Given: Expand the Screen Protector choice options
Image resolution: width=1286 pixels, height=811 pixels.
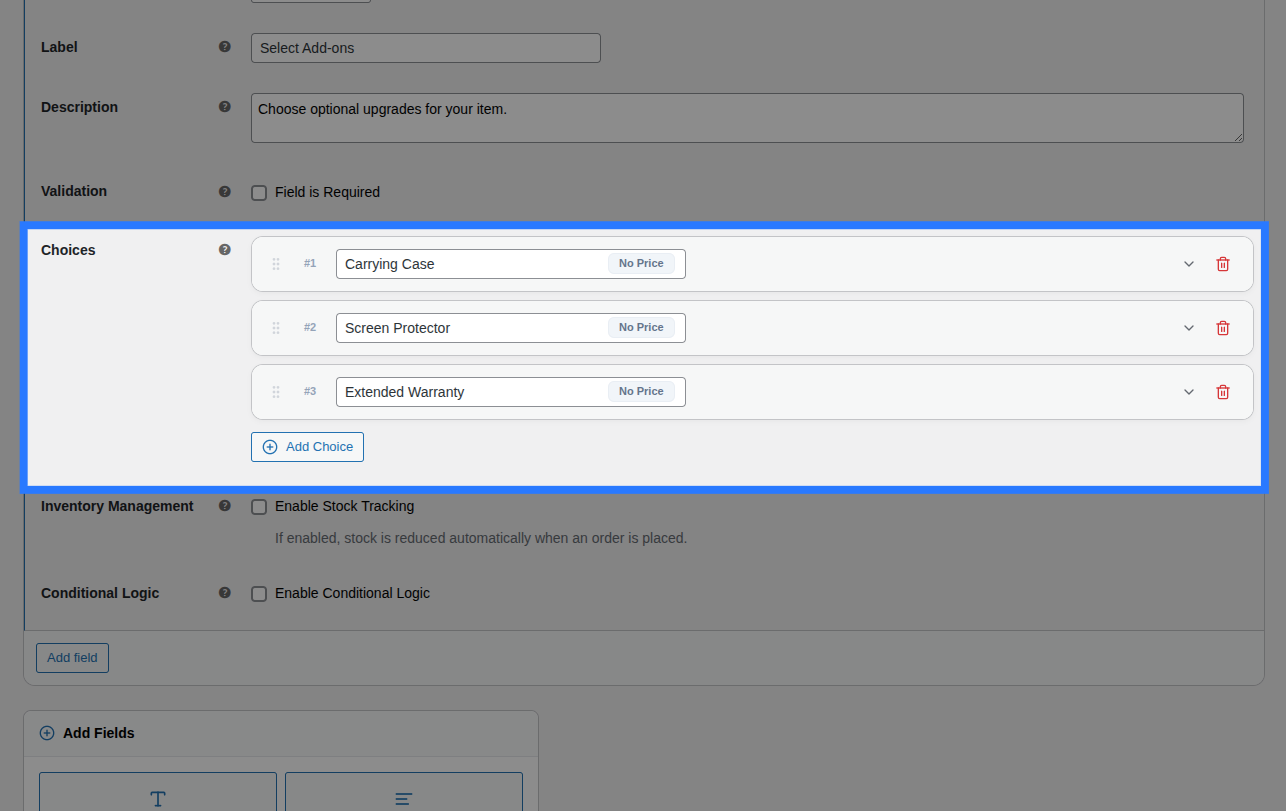Looking at the screenshot, I should [x=1189, y=328].
